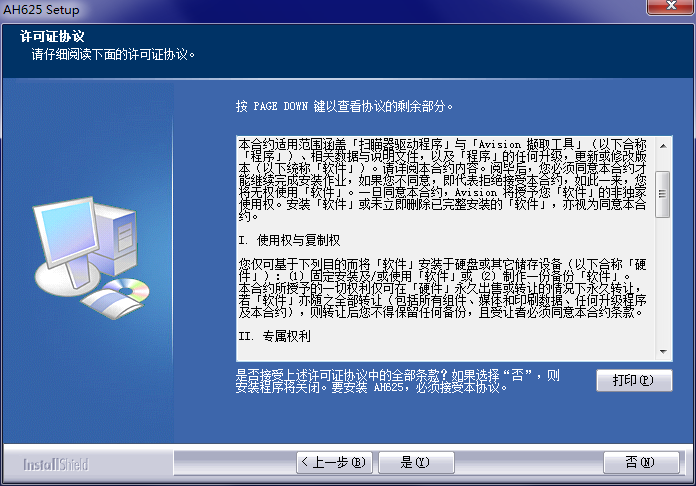696x486 pixels.
Task: Click the first paragraph beginning 本合约适用范围
Action: click(x=442, y=180)
